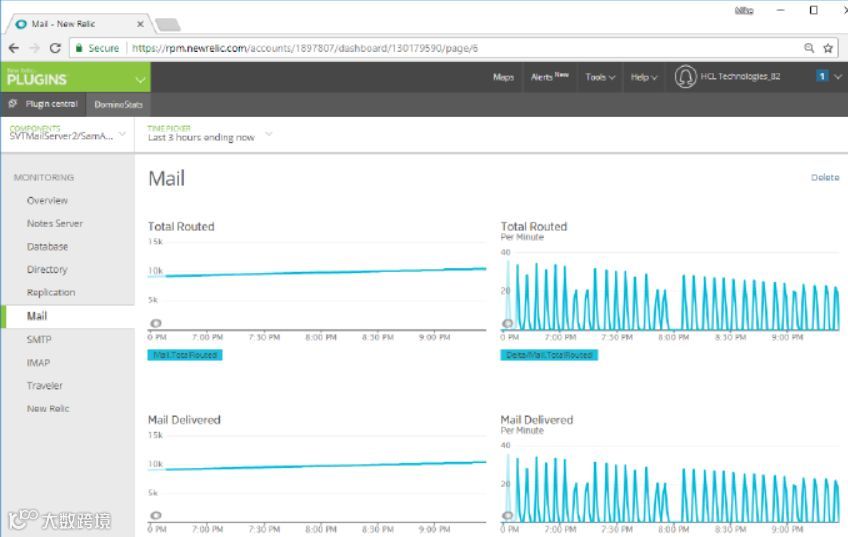
Task: Reload the page with refresh icon
Action: point(55,48)
